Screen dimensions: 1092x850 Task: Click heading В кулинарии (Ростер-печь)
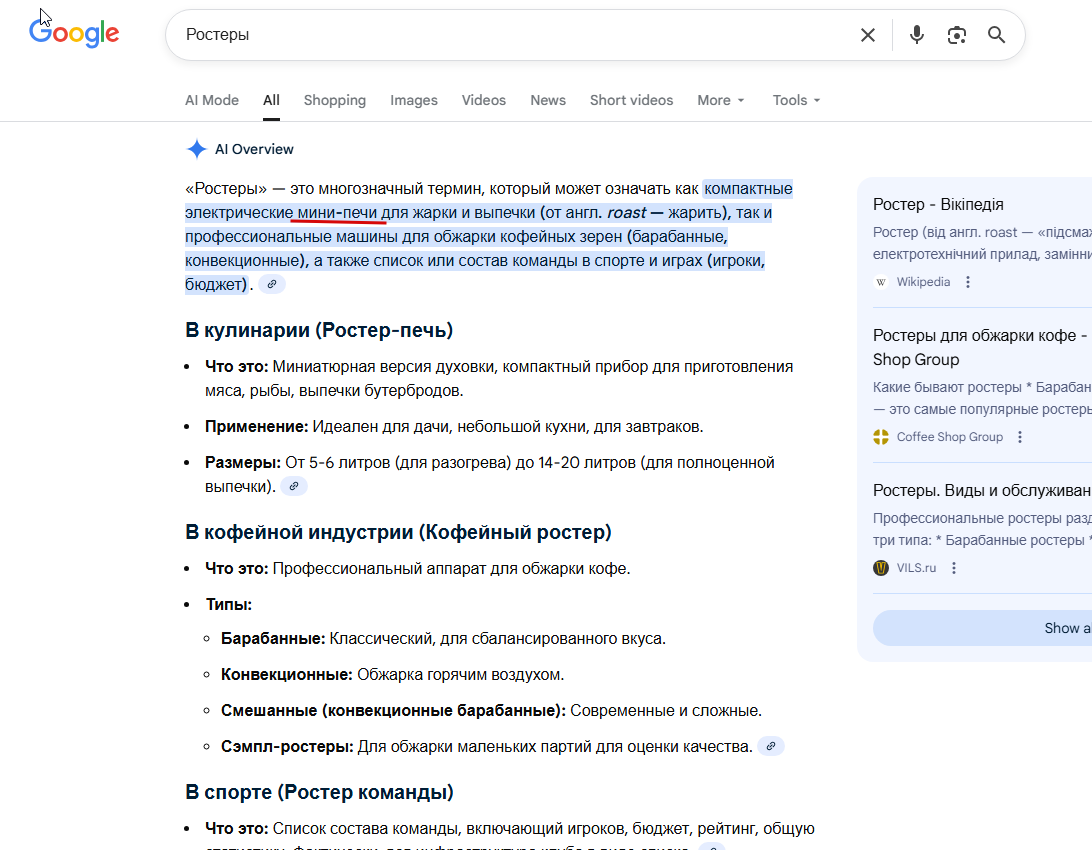[319, 330]
